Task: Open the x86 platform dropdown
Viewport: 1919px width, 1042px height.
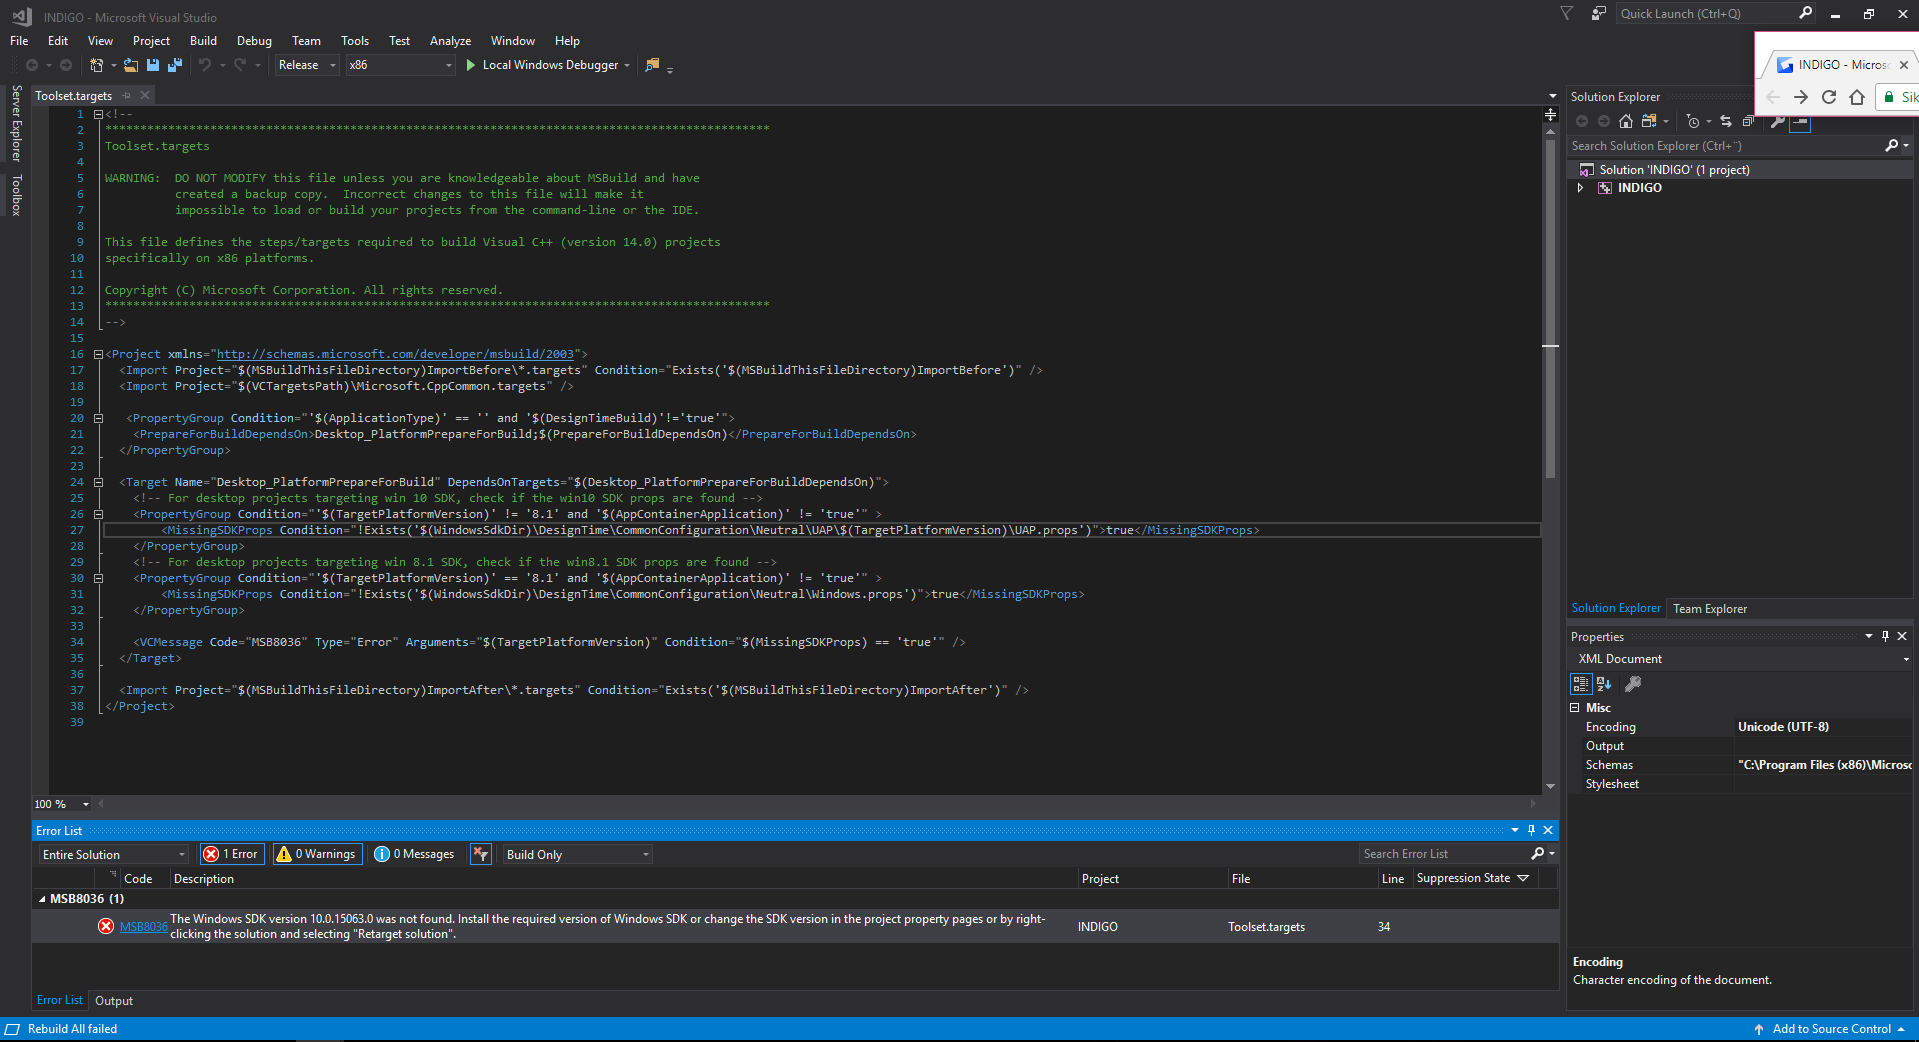Action: pos(400,65)
